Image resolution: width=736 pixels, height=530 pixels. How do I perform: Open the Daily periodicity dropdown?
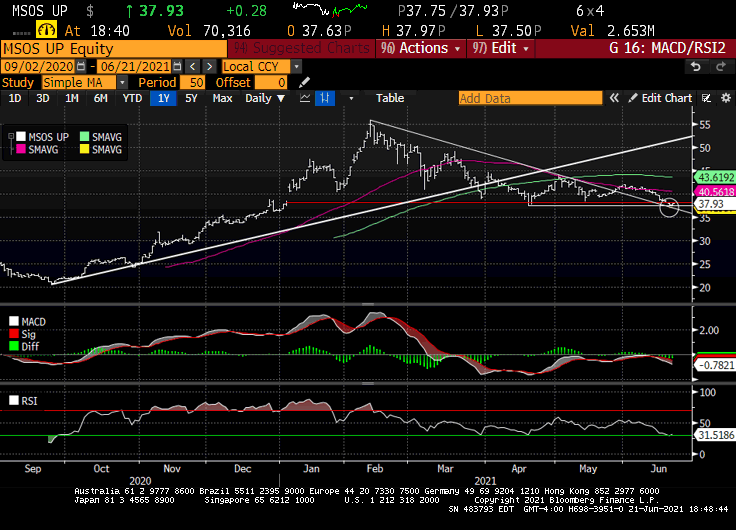click(x=265, y=98)
